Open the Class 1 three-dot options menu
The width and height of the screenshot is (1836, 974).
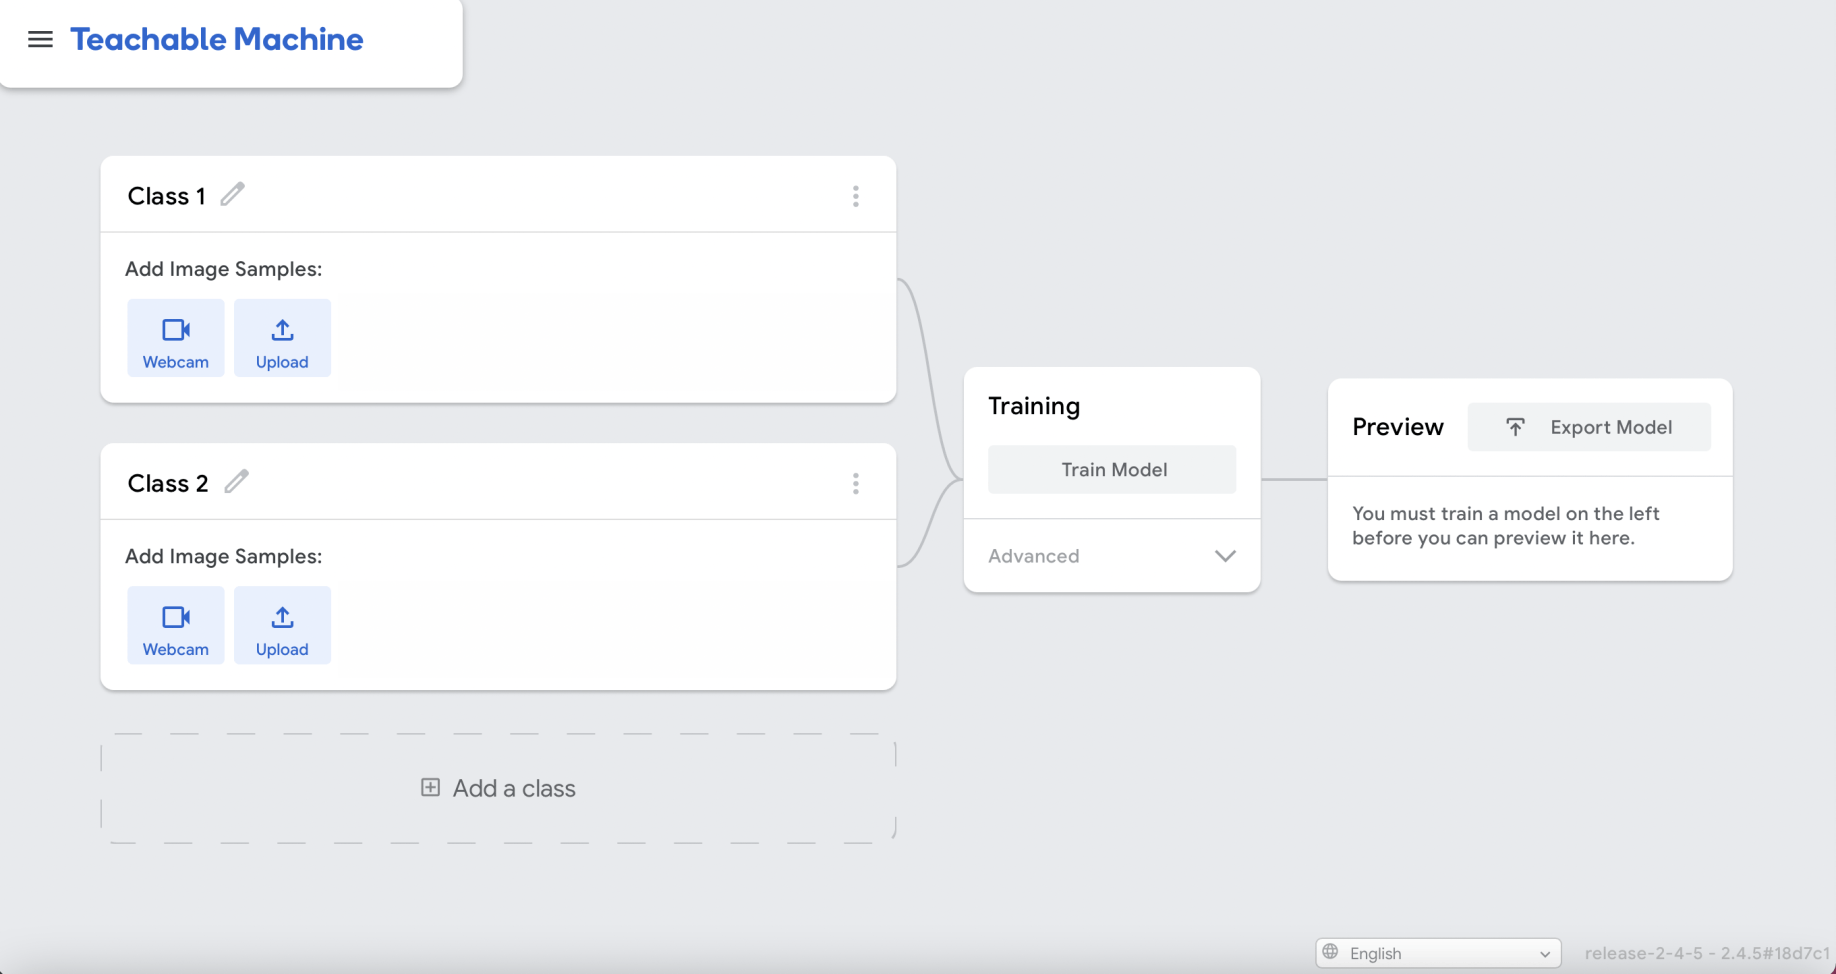pos(856,196)
